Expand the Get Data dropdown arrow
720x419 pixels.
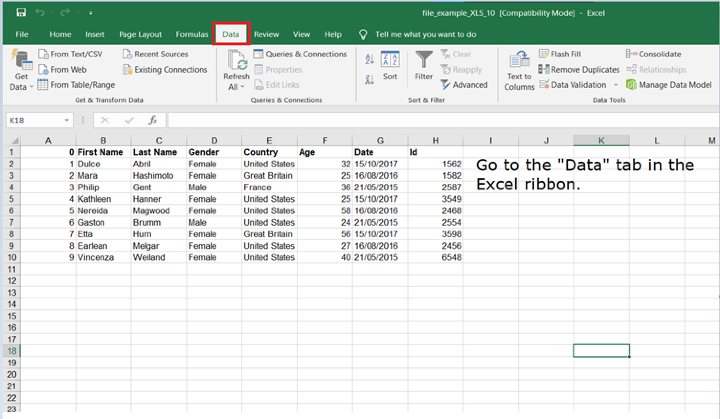[x=31, y=87]
